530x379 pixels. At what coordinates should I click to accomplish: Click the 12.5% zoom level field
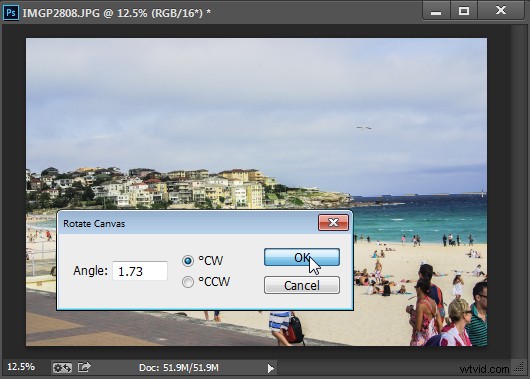tap(21, 367)
